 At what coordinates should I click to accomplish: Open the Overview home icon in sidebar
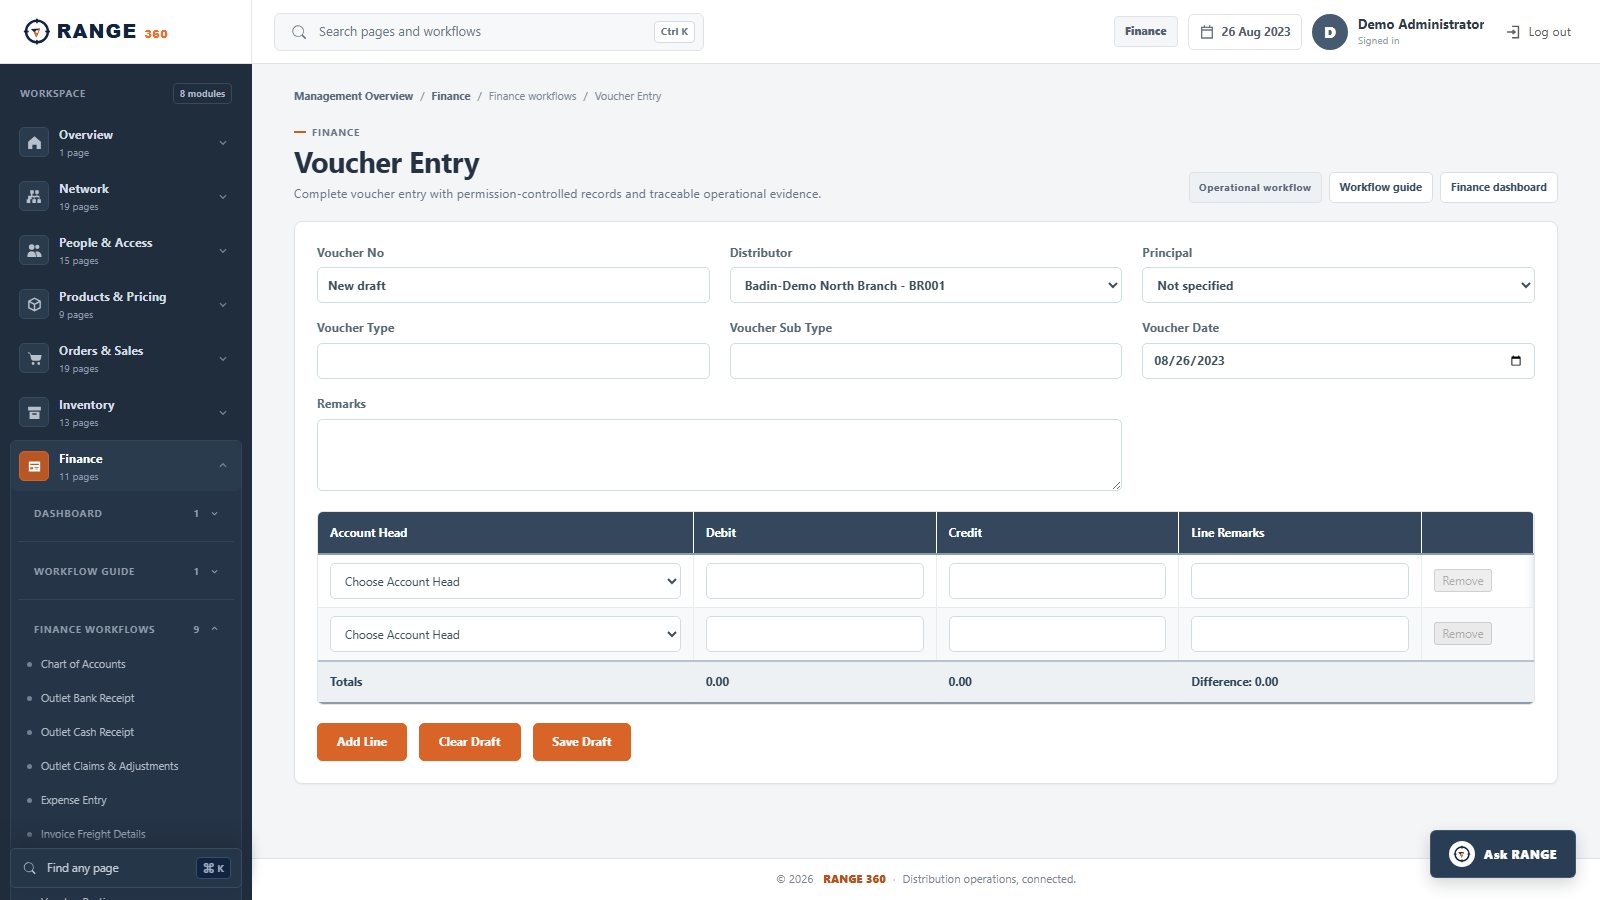(34, 143)
